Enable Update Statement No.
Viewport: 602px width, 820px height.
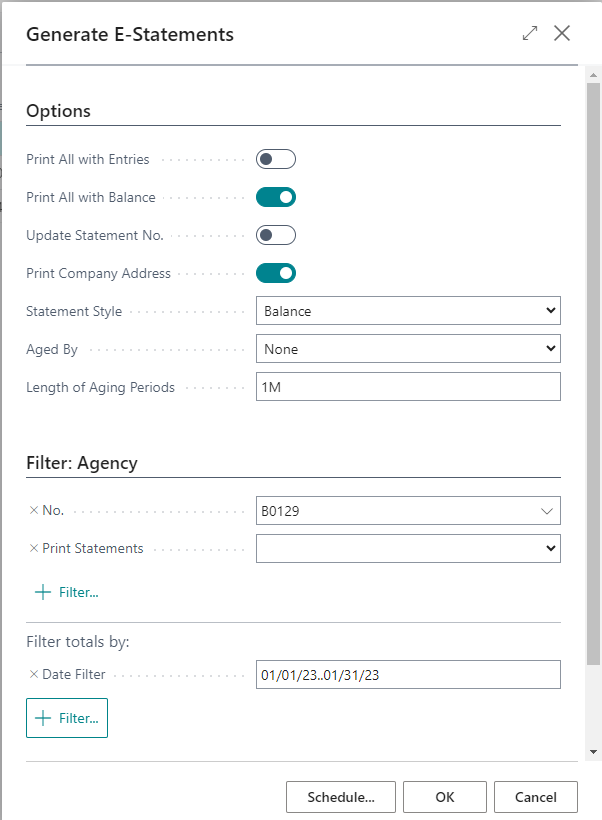pos(275,235)
